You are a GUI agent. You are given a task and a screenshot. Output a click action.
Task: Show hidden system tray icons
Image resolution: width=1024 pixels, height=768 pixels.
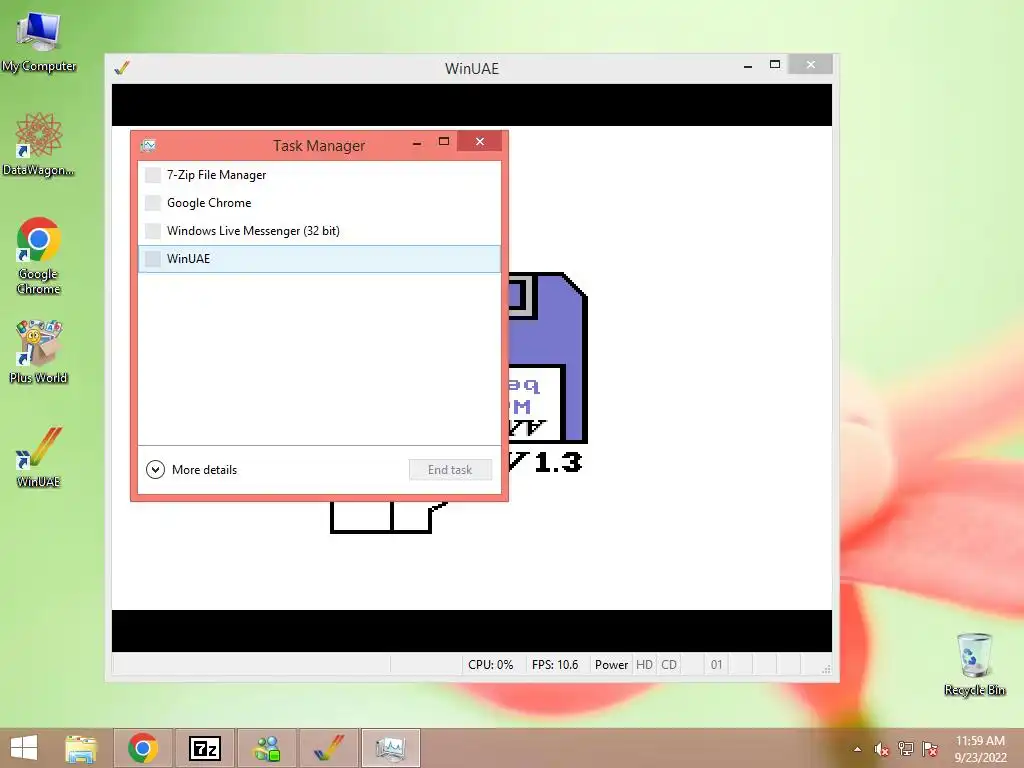pos(857,749)
